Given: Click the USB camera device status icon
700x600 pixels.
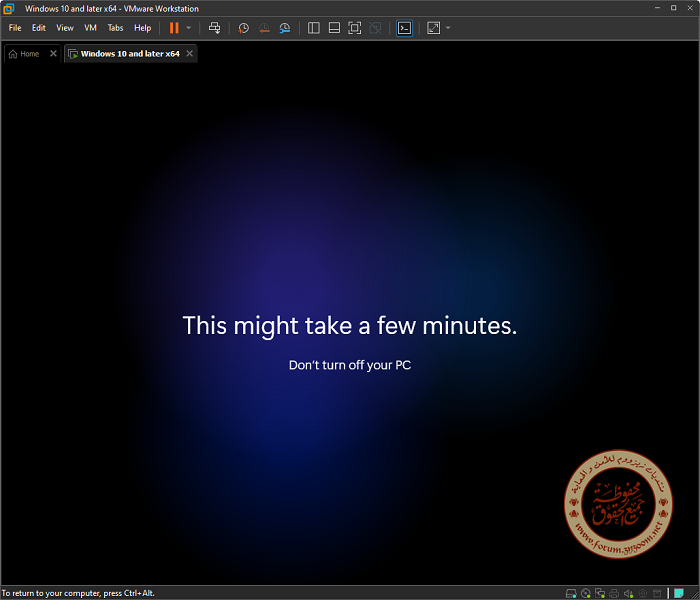Looking at the screenshot, I should pyautogui.click(x=643, y=593).
